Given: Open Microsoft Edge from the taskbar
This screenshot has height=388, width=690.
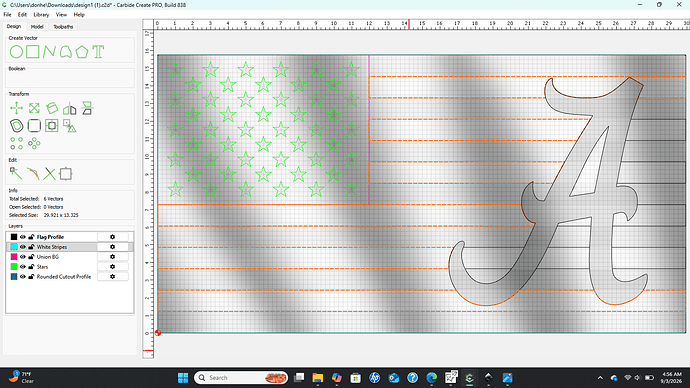Looking at the screenshot, I should 432,378.
